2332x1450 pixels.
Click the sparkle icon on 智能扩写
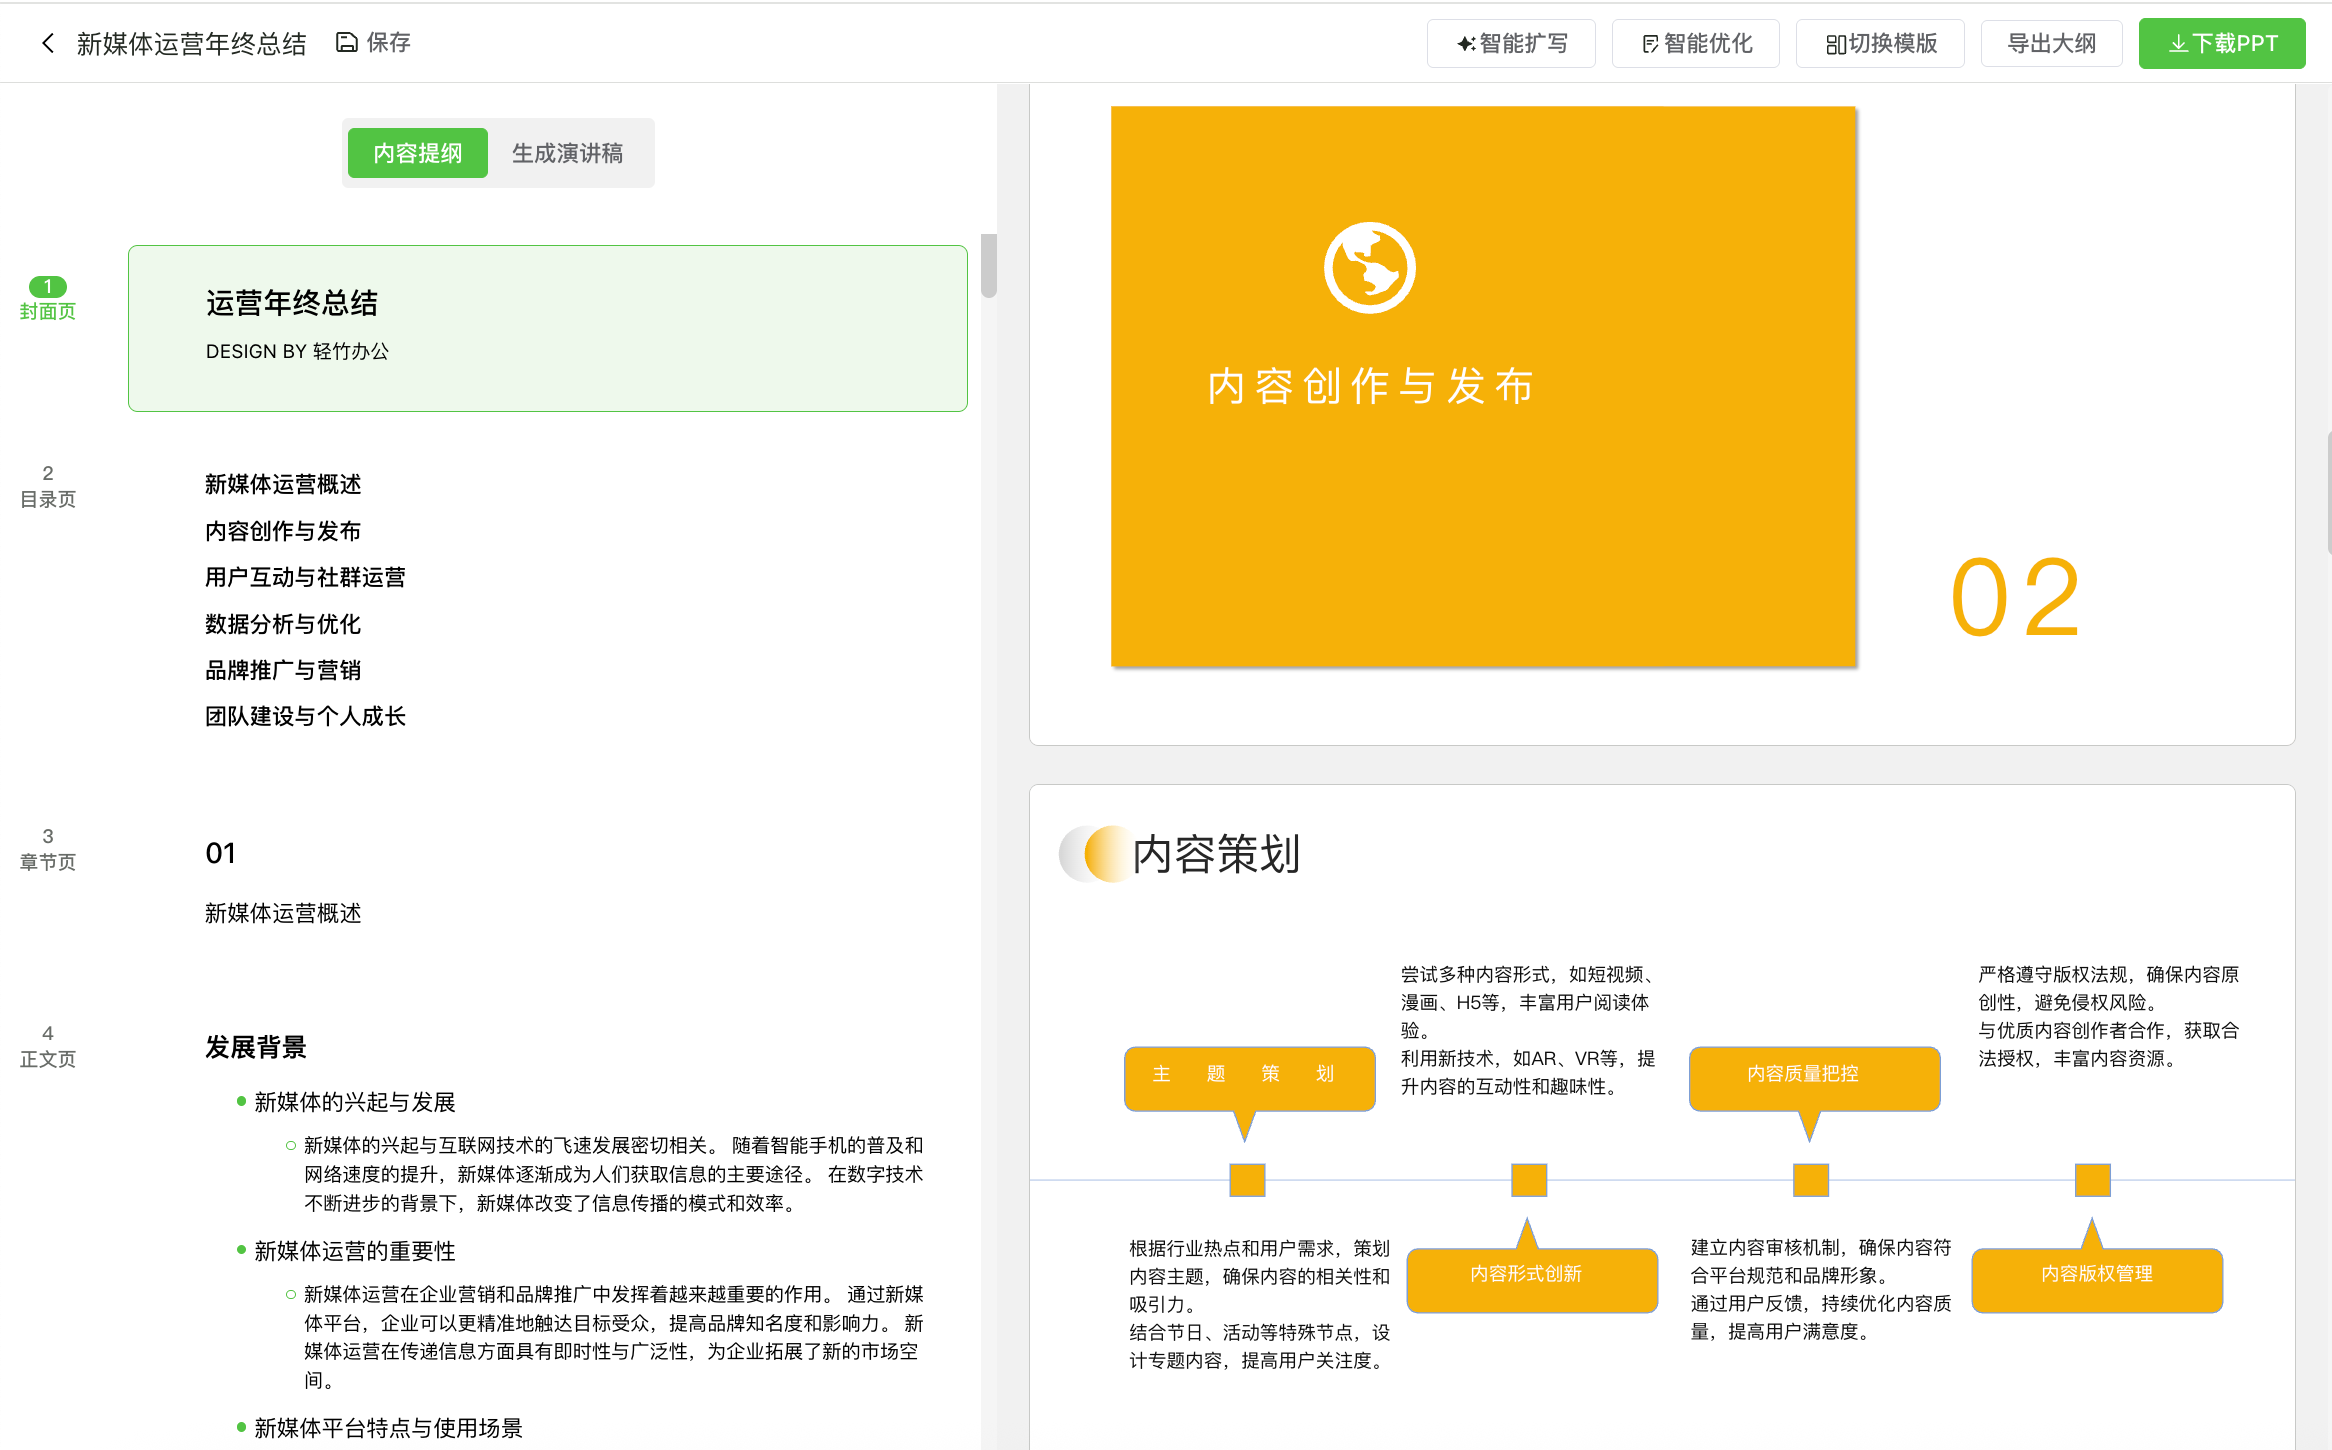click(1465, 44)
